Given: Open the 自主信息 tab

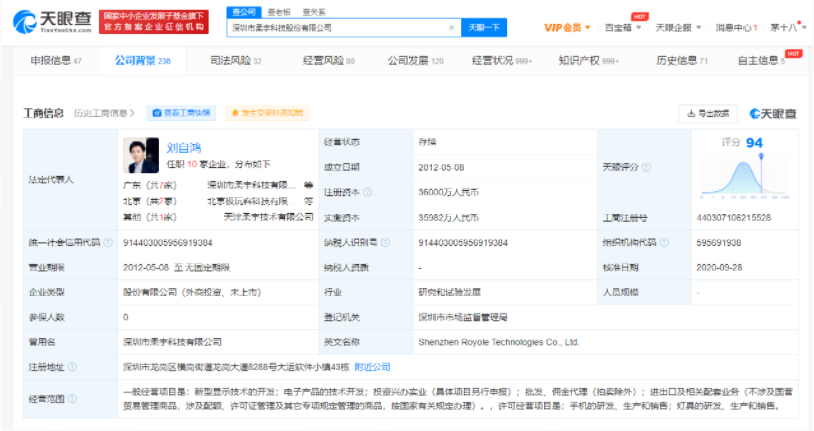Looking at the screenshot, I should pyautogui.click(x=761, y=61).
